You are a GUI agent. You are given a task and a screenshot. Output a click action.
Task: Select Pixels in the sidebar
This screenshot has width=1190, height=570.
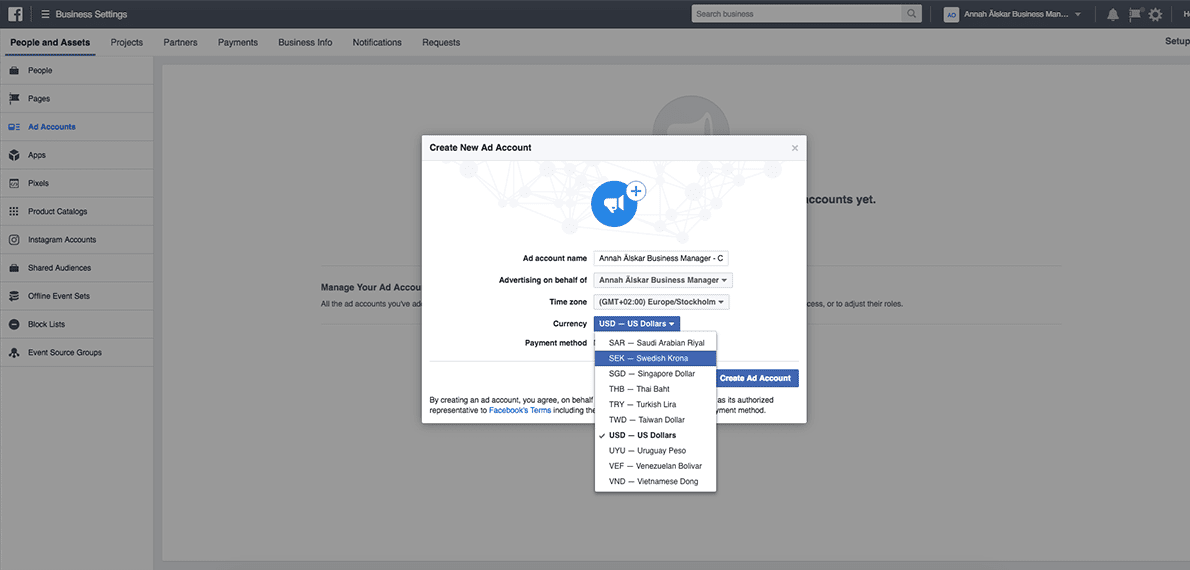point(38,183)
